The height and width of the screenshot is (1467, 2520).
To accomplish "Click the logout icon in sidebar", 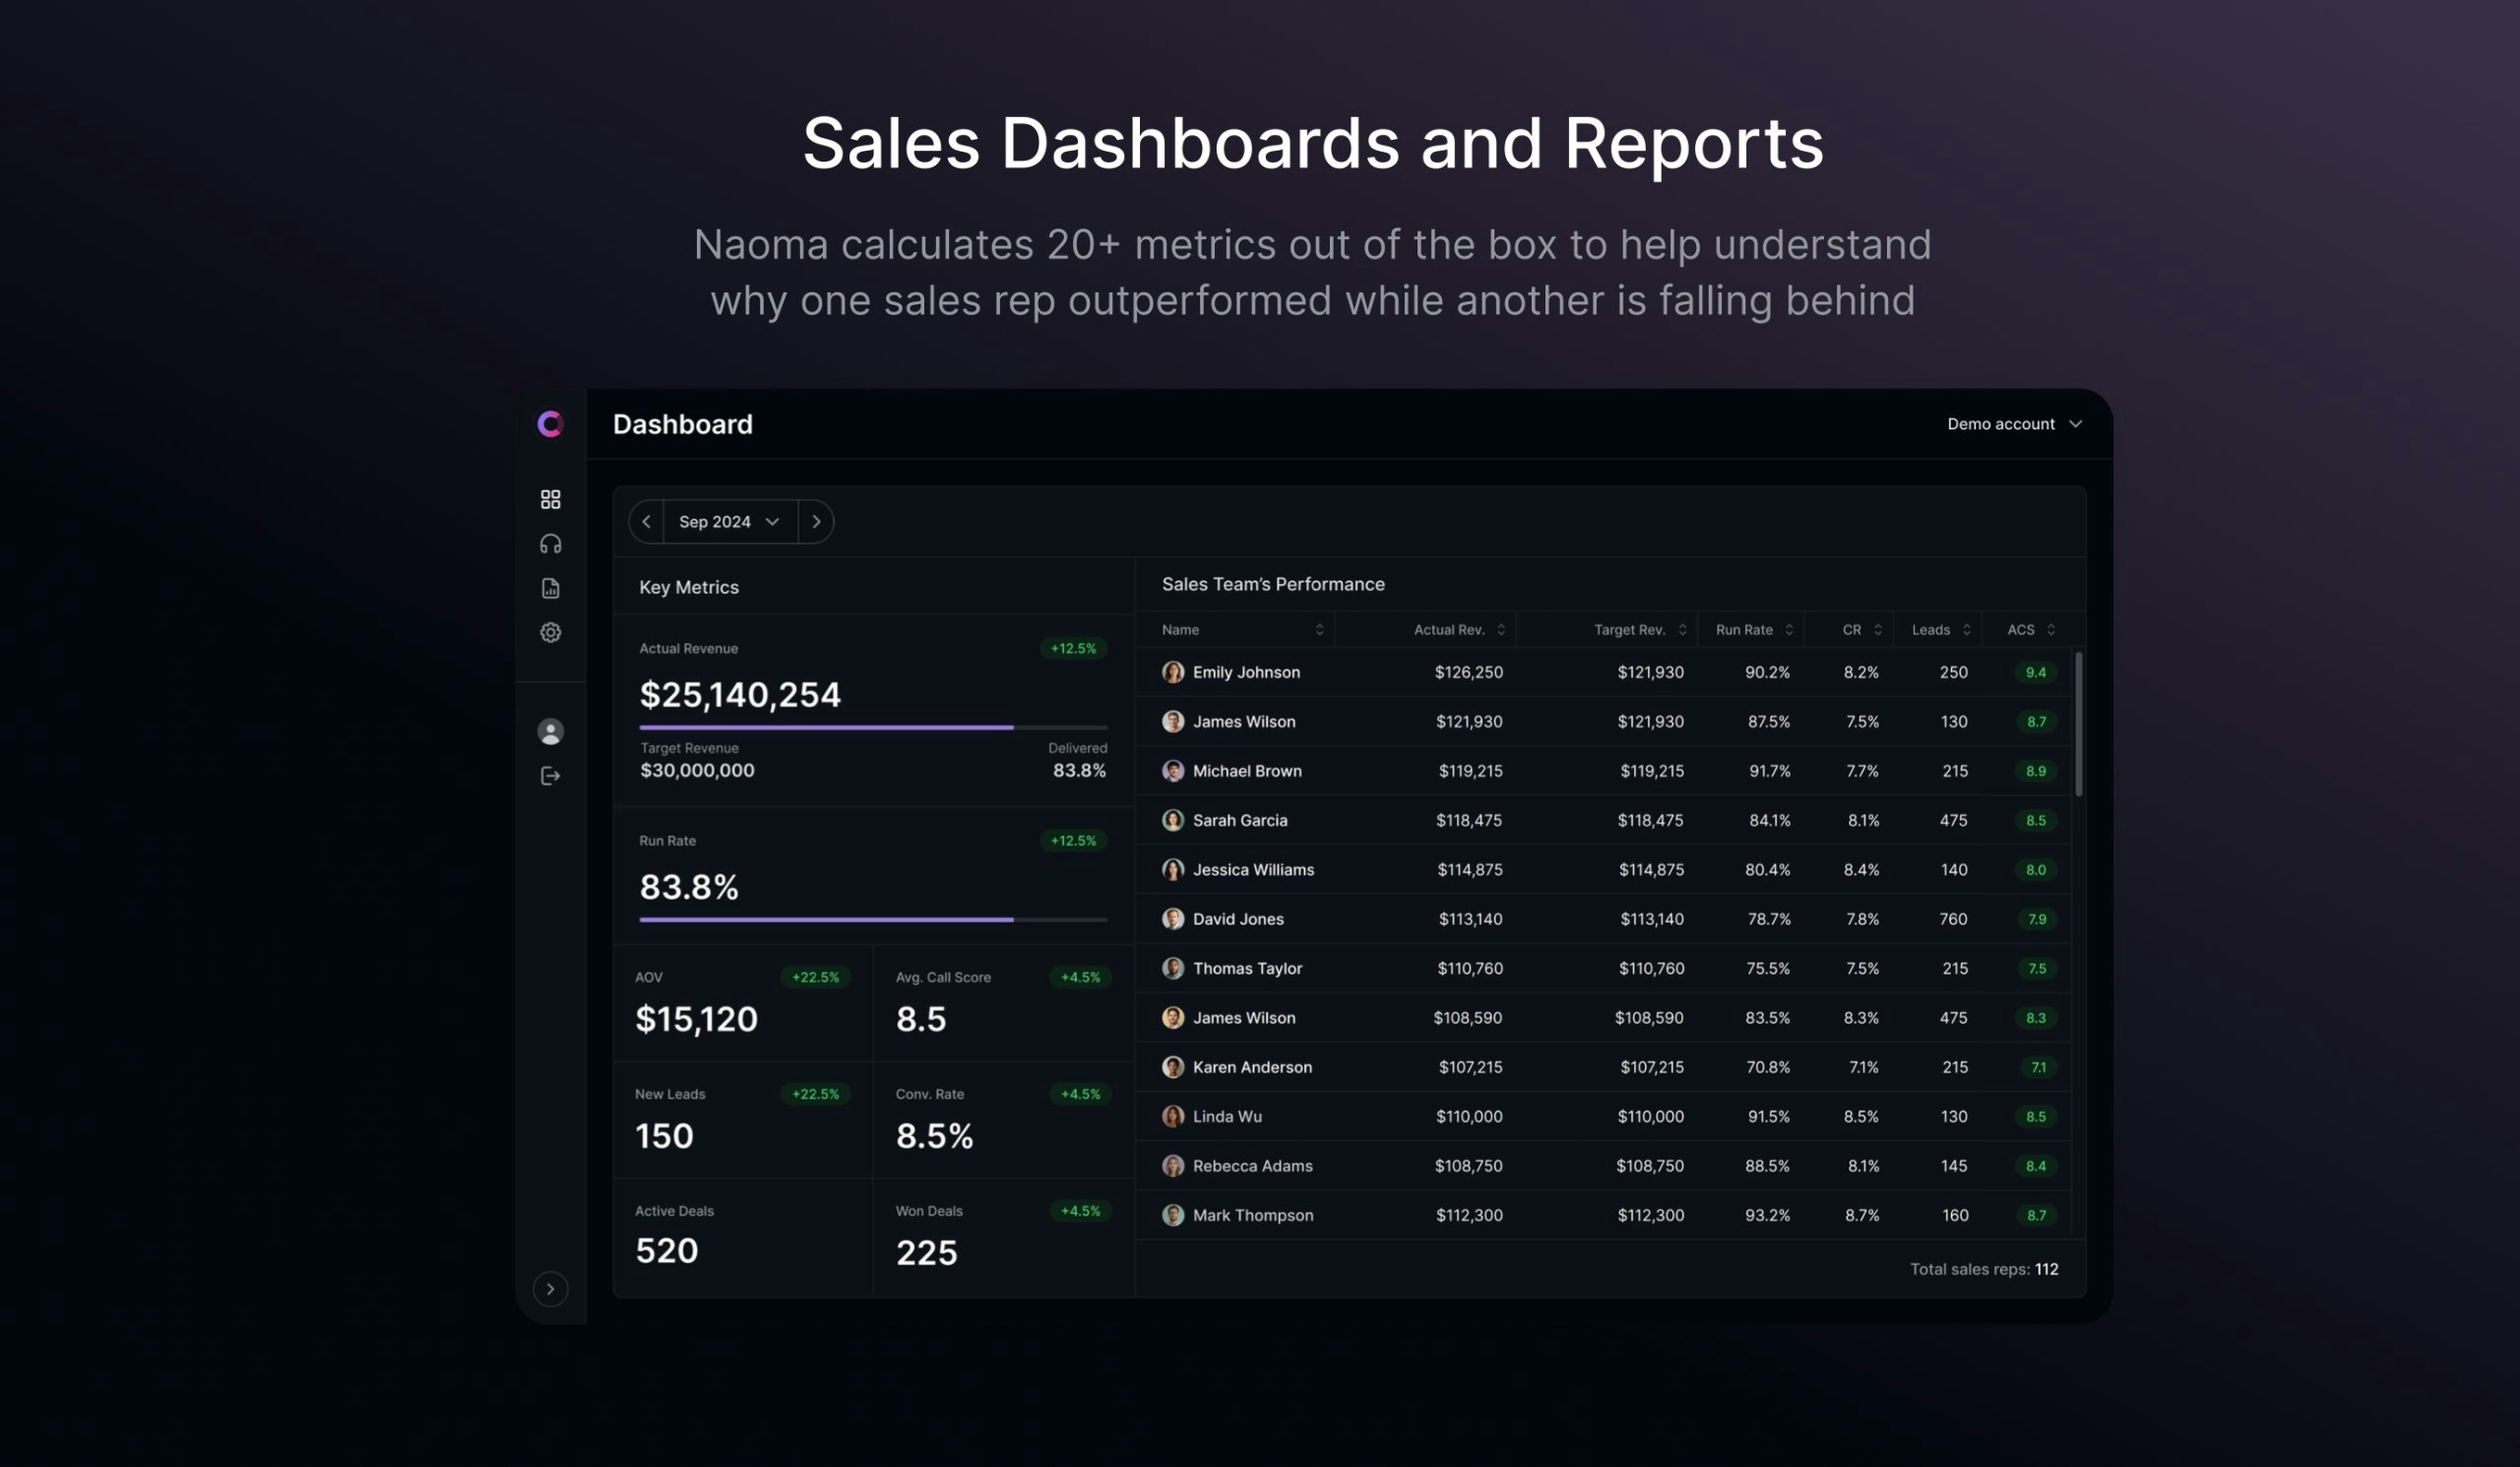I will [x=550, y=776].
